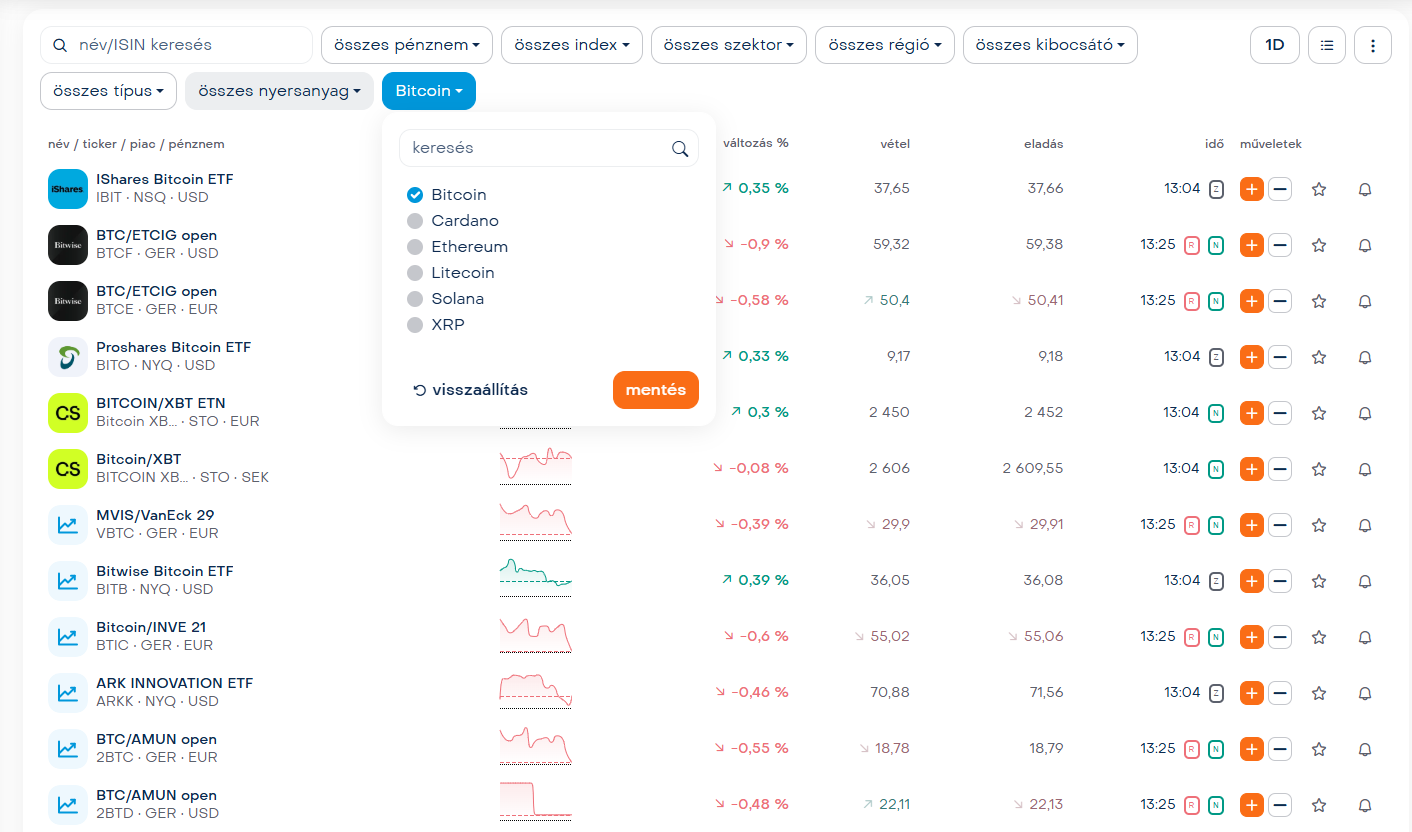Click the orange plus button for IShares Bitcoin ETF

1251,189
